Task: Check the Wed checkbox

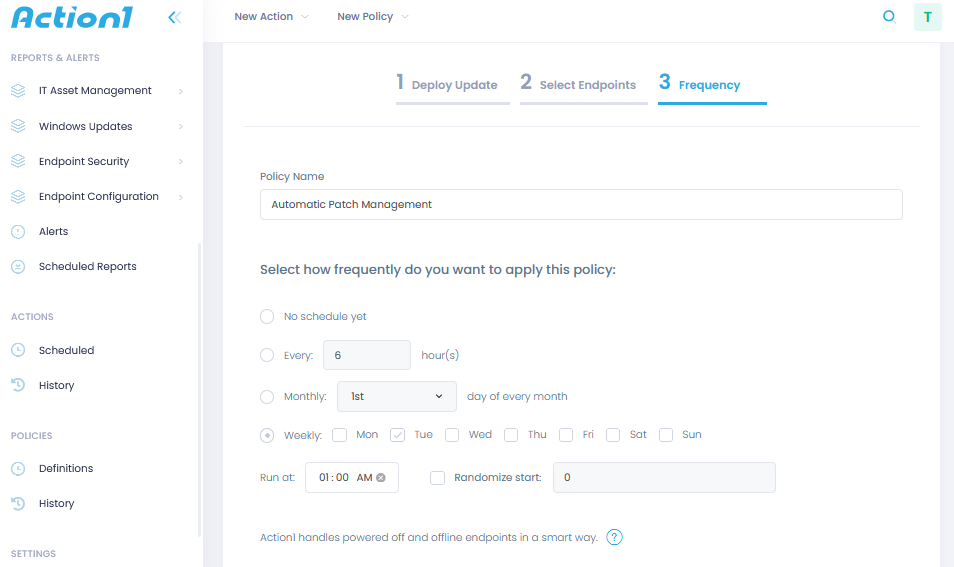Action: [x=452, y=435]
